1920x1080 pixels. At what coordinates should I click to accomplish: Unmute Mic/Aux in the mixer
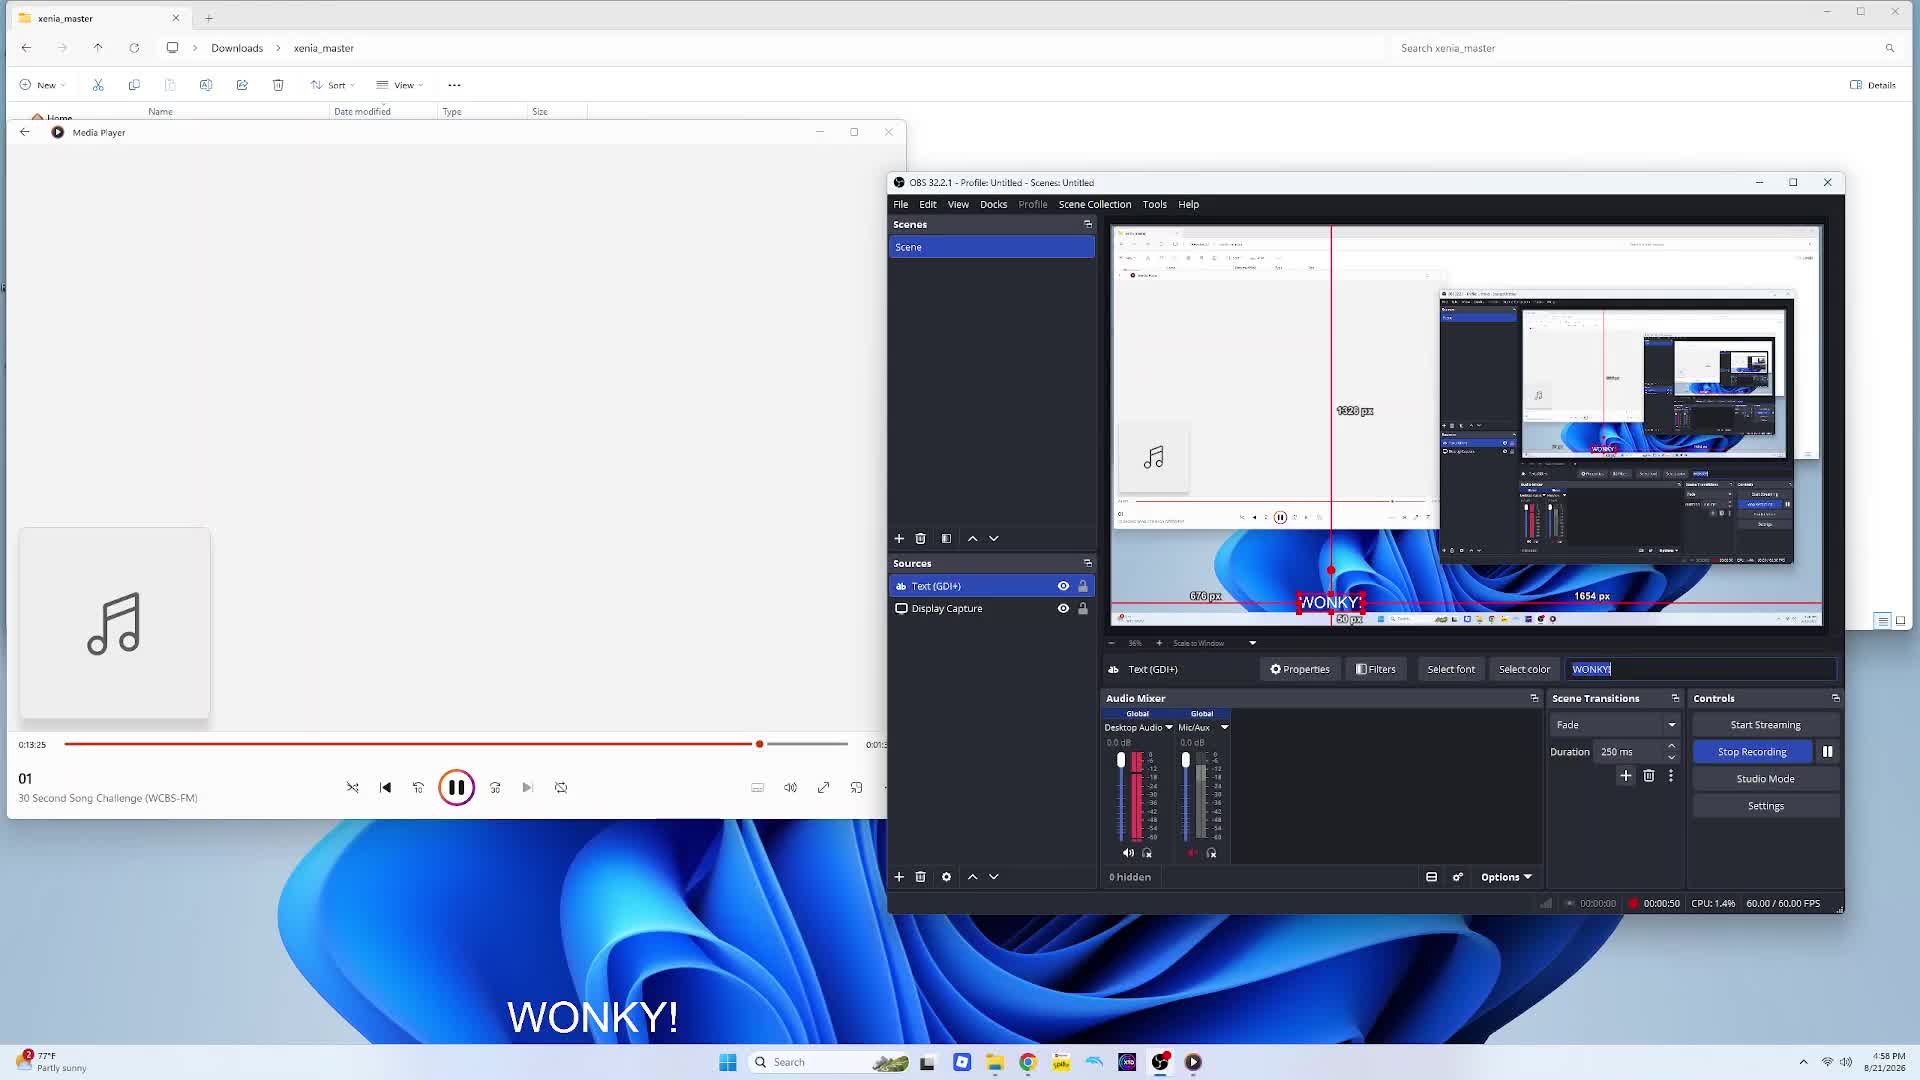[1192, 853]
